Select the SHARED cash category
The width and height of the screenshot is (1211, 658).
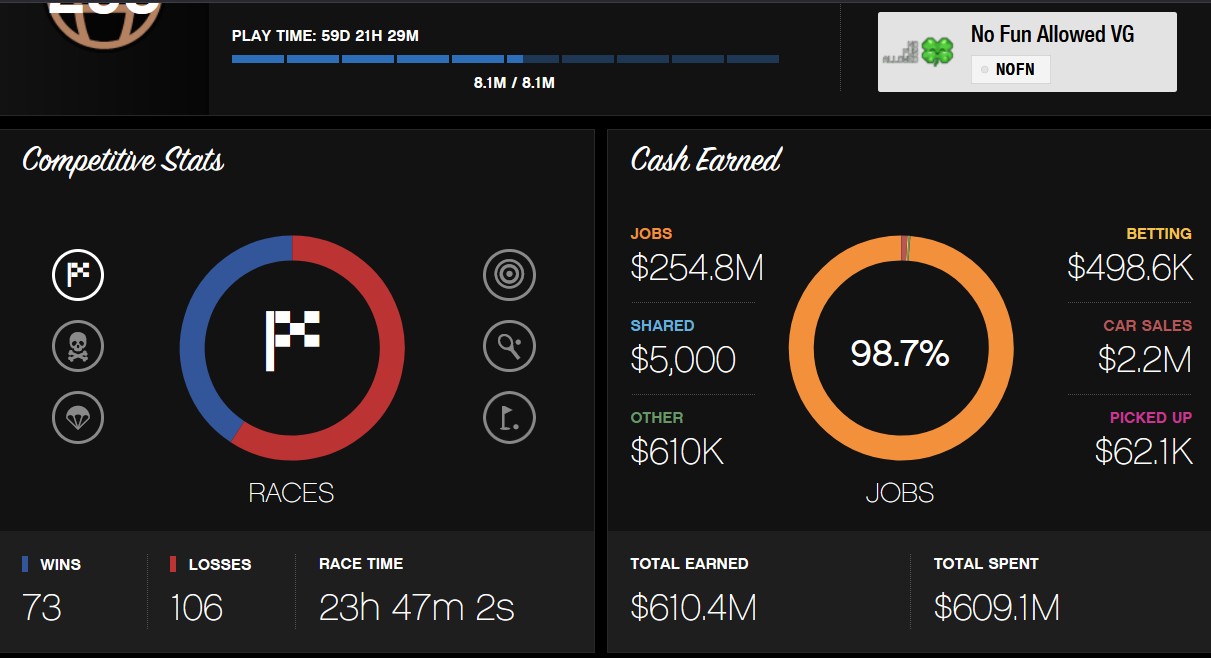coord(662,326)
